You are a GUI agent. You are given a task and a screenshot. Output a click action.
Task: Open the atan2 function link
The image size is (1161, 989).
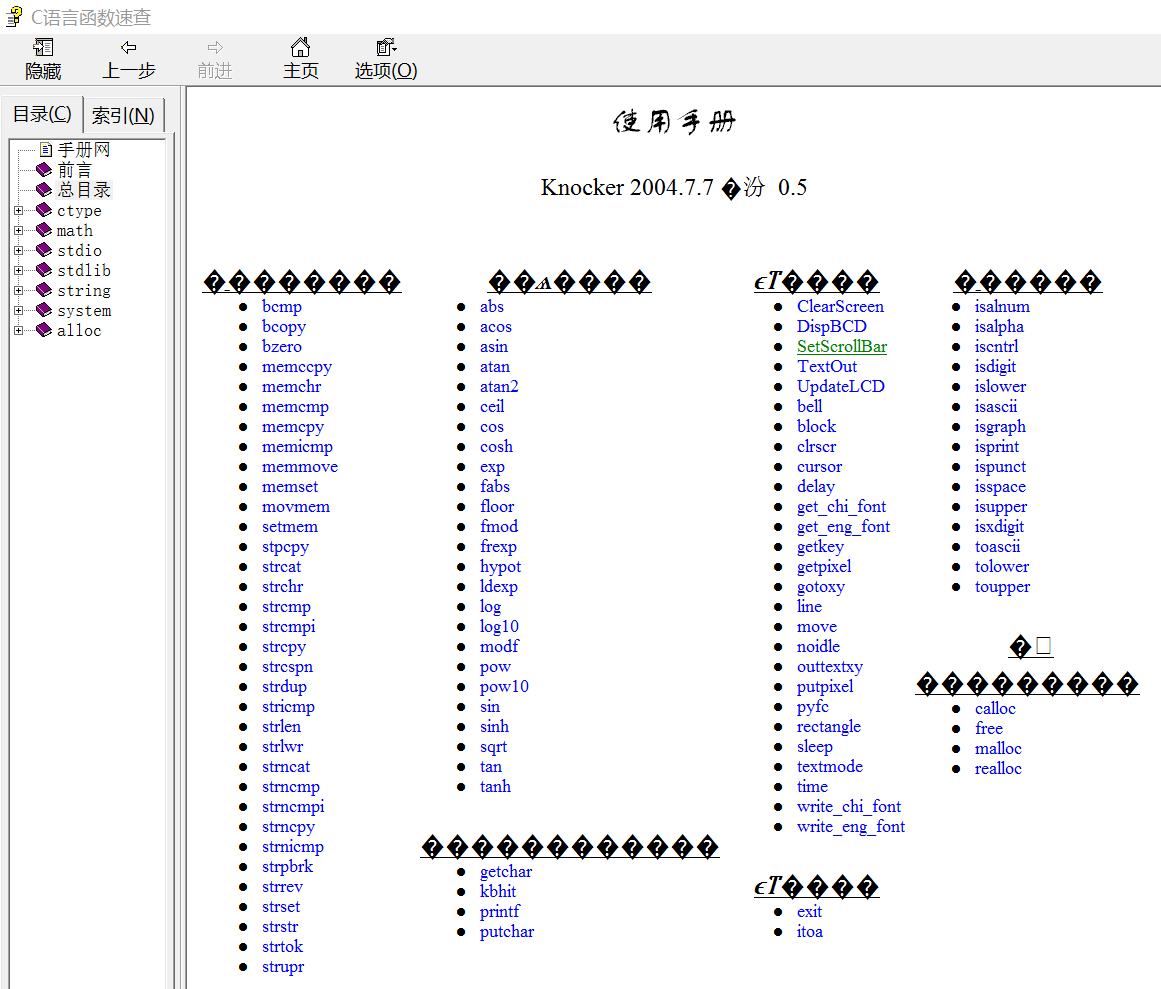coord(499,386)
